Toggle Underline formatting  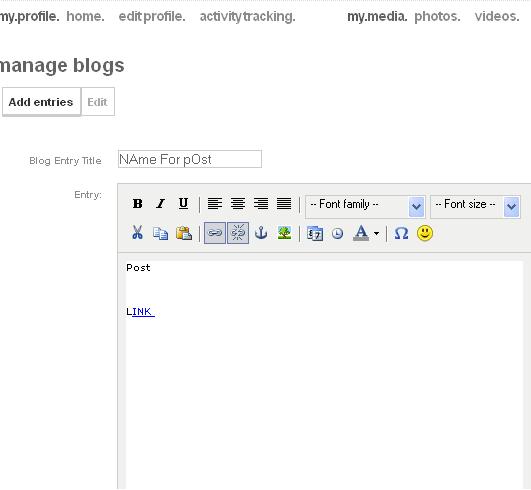coord(183,204)
